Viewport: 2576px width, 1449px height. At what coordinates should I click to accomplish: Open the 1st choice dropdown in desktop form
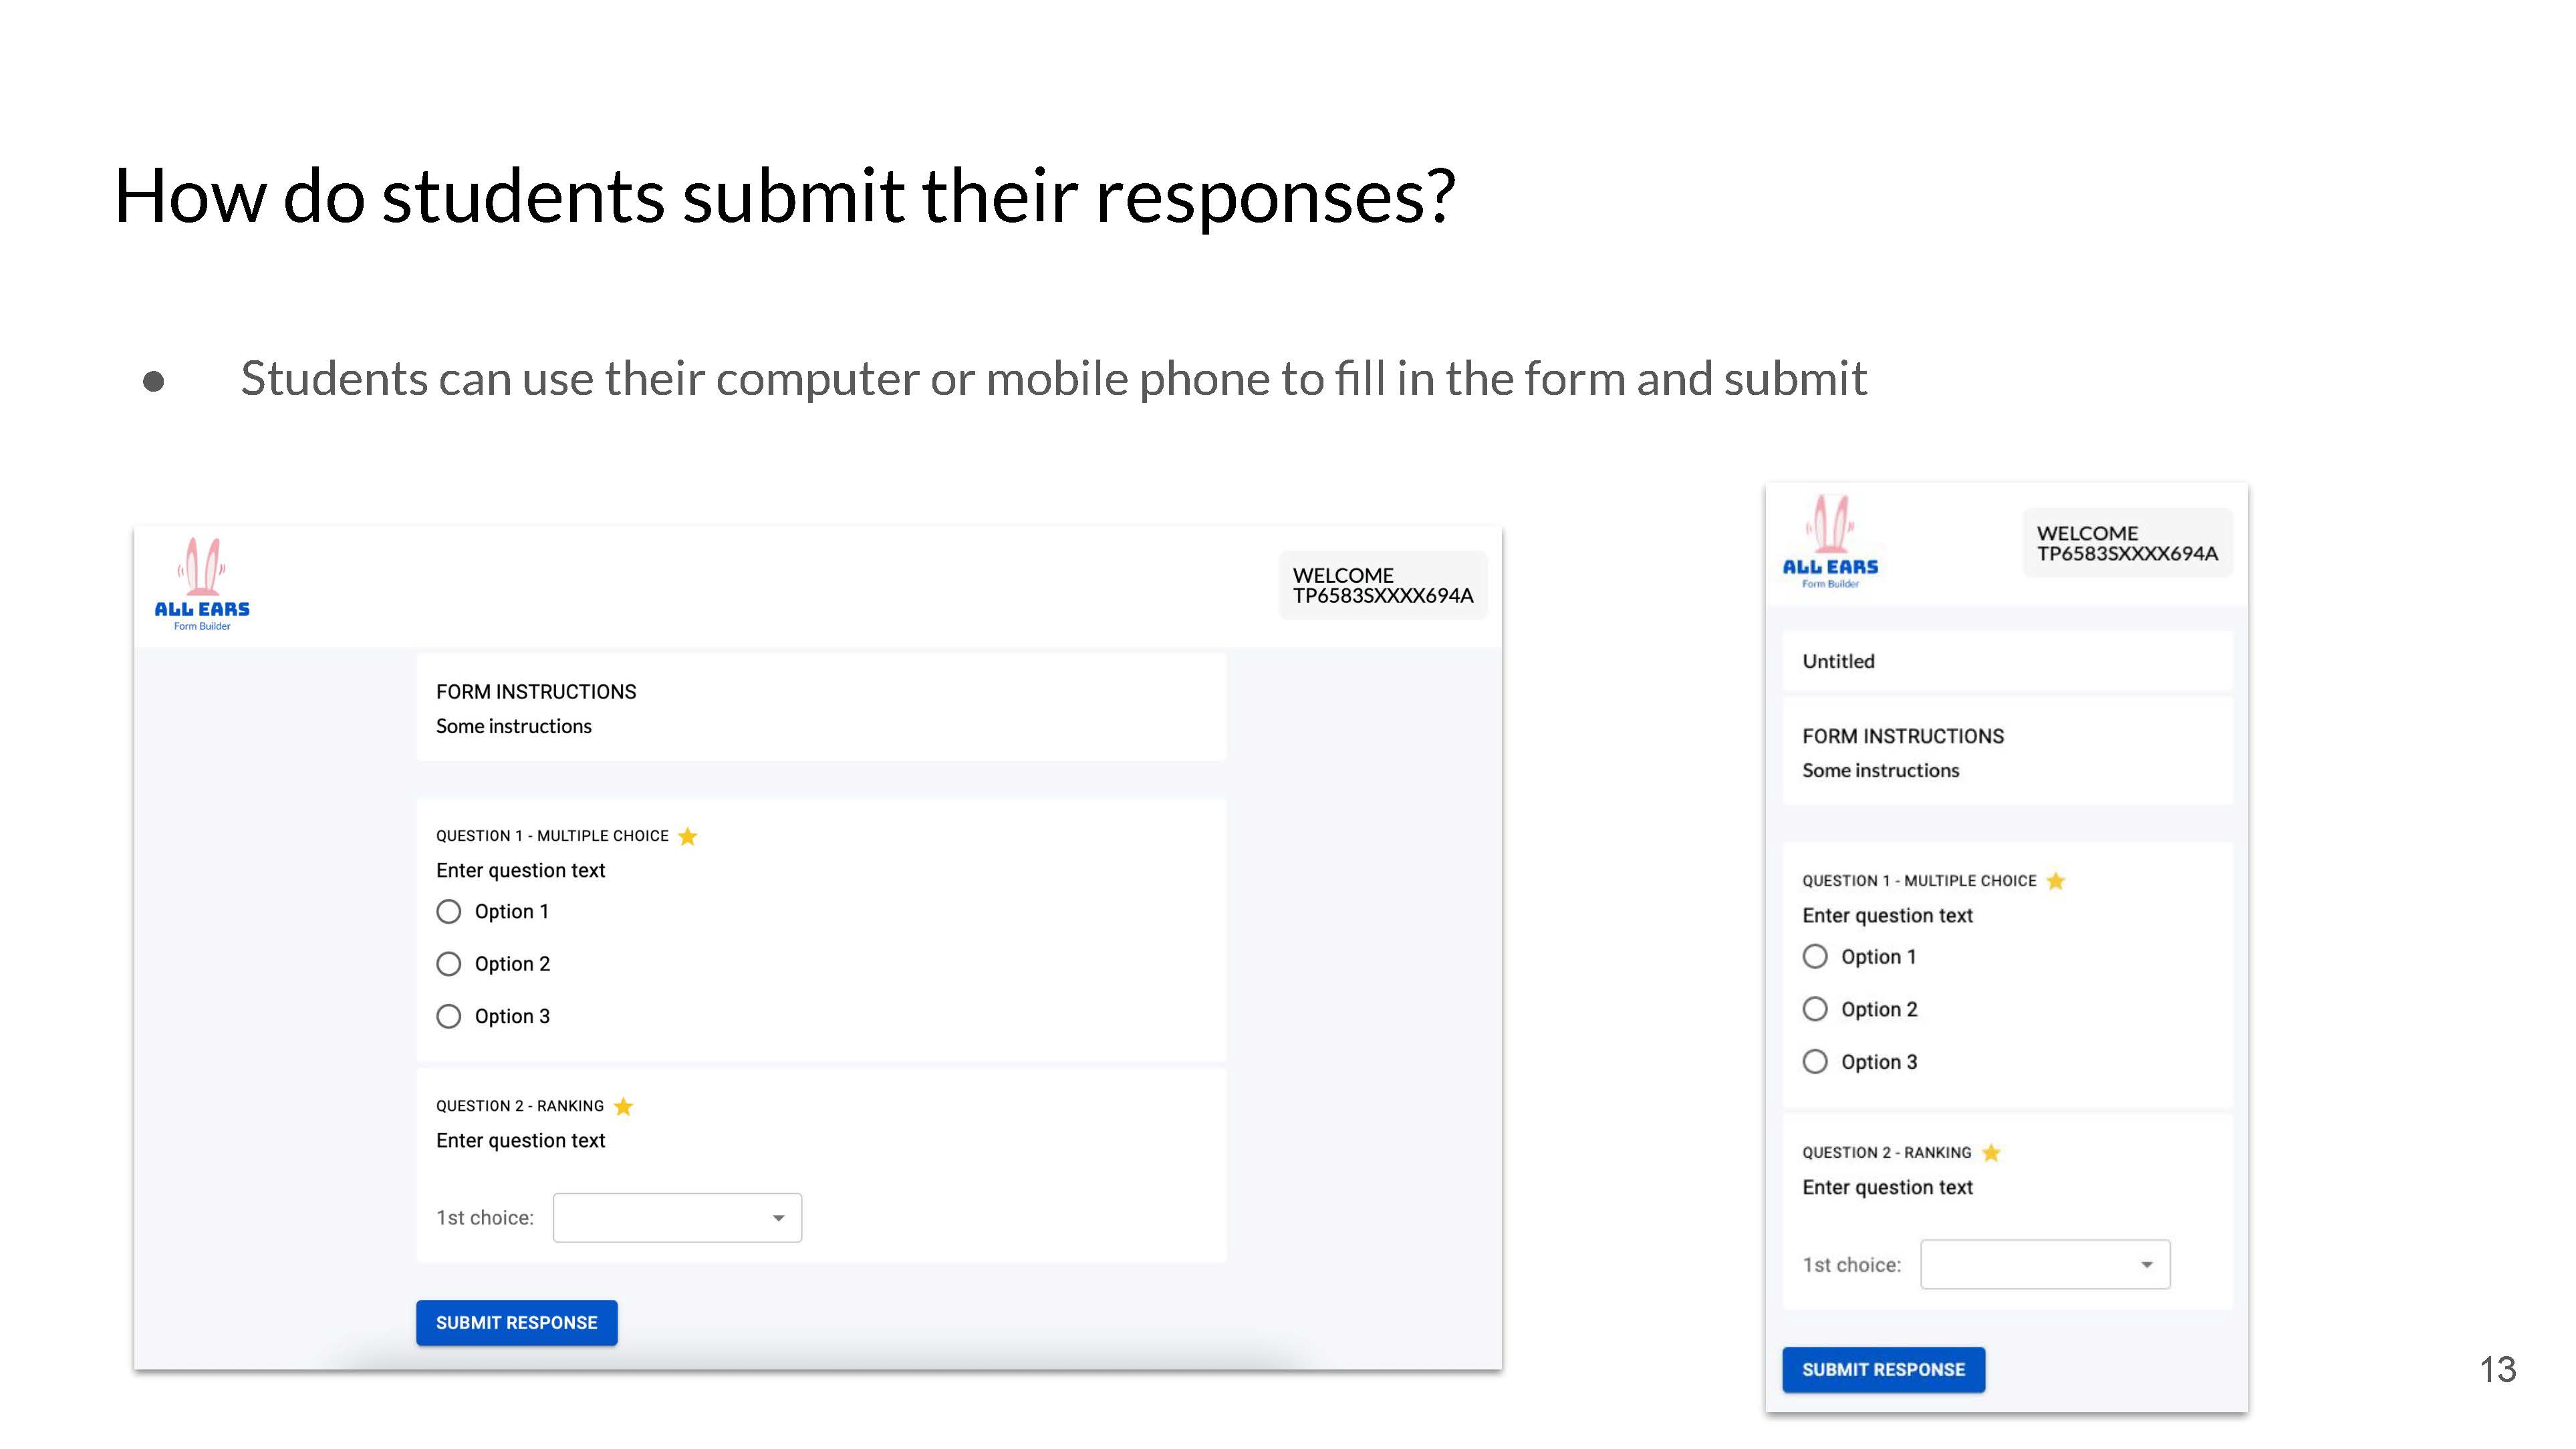[x=677, y=1218]
